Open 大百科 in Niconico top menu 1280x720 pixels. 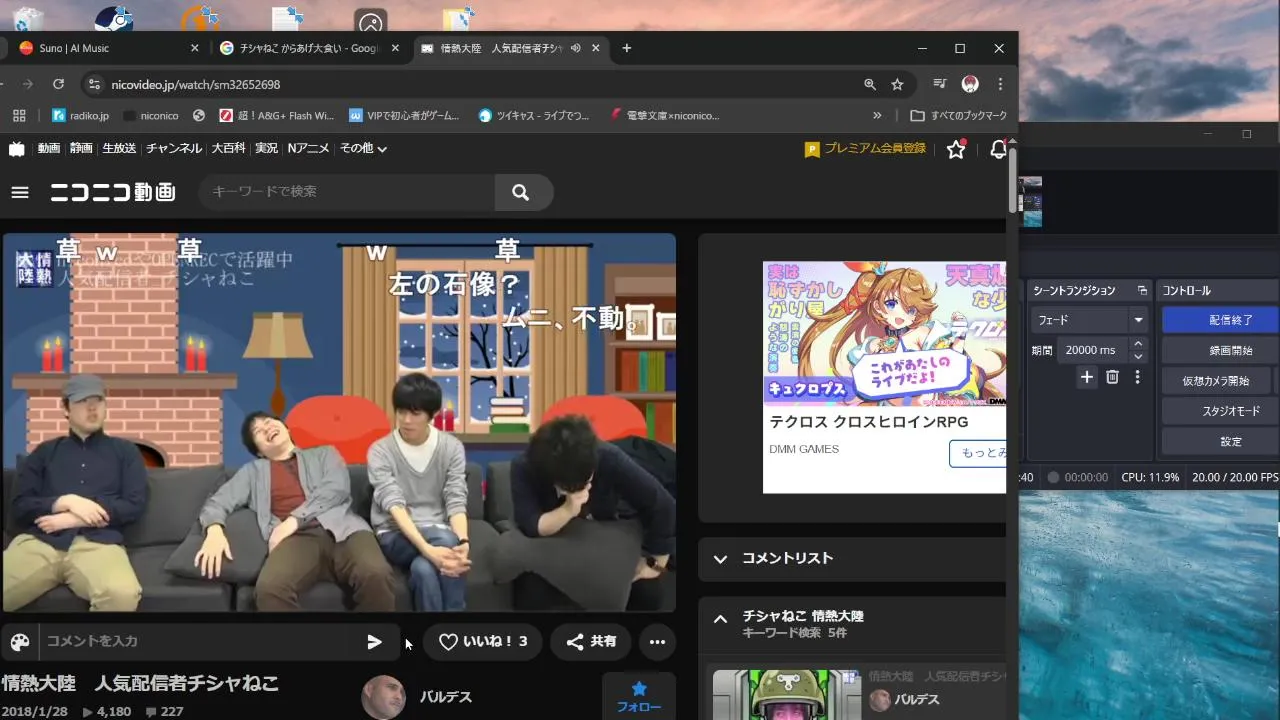click(228, 148)
